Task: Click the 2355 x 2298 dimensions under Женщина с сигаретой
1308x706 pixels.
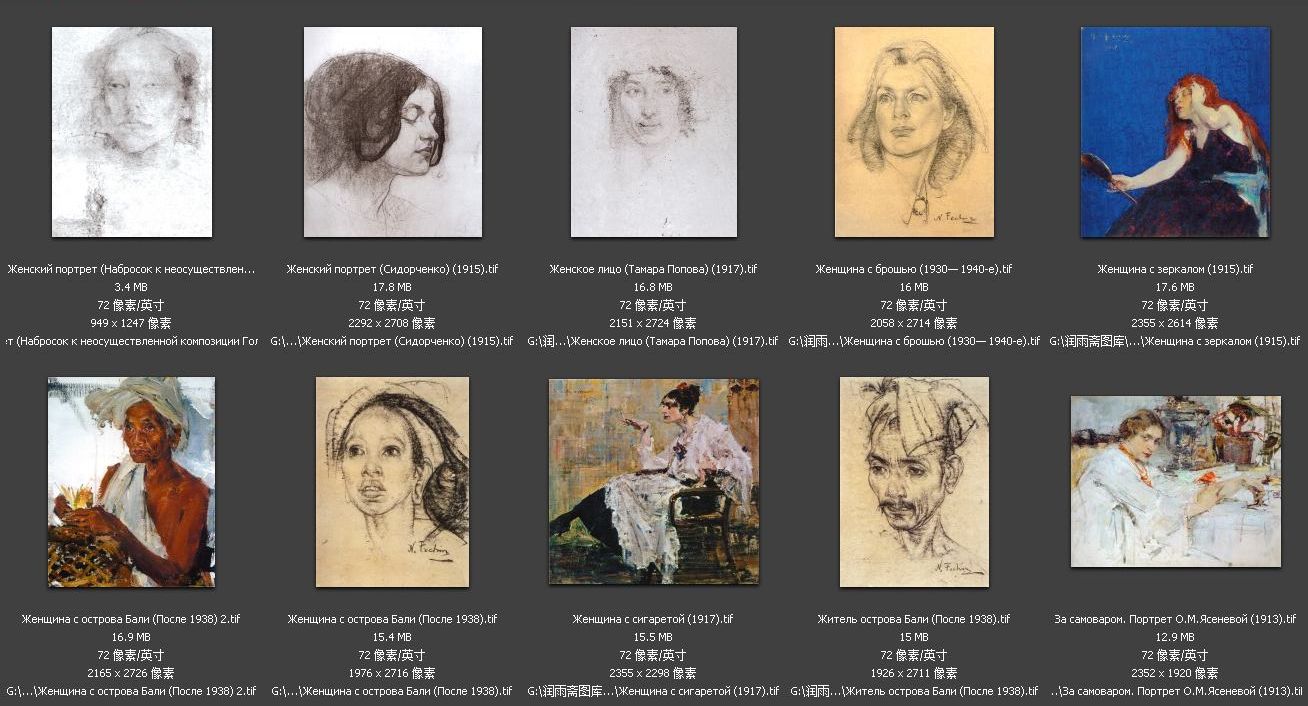Action: click(x=653, y=673)
